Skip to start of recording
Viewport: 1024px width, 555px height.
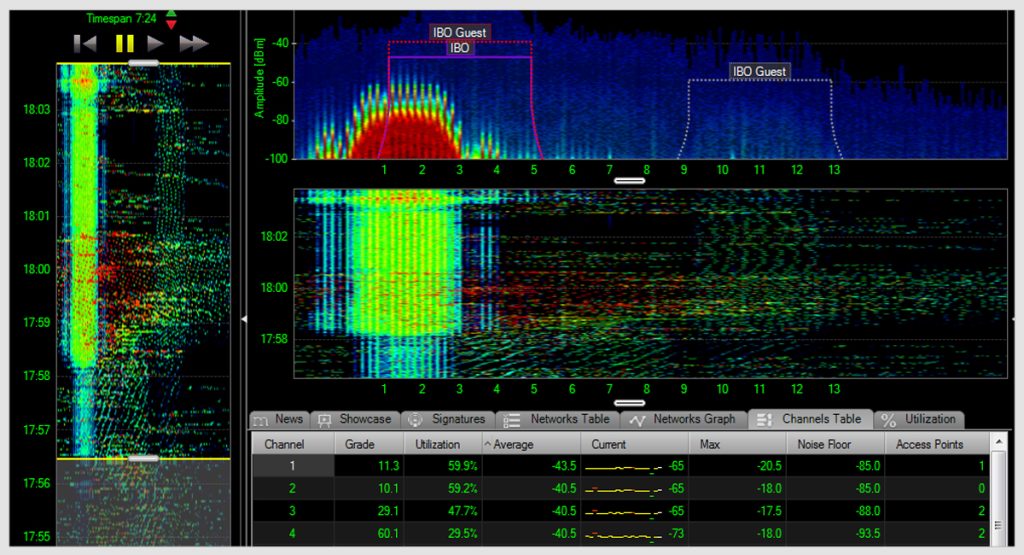(86, 43)
